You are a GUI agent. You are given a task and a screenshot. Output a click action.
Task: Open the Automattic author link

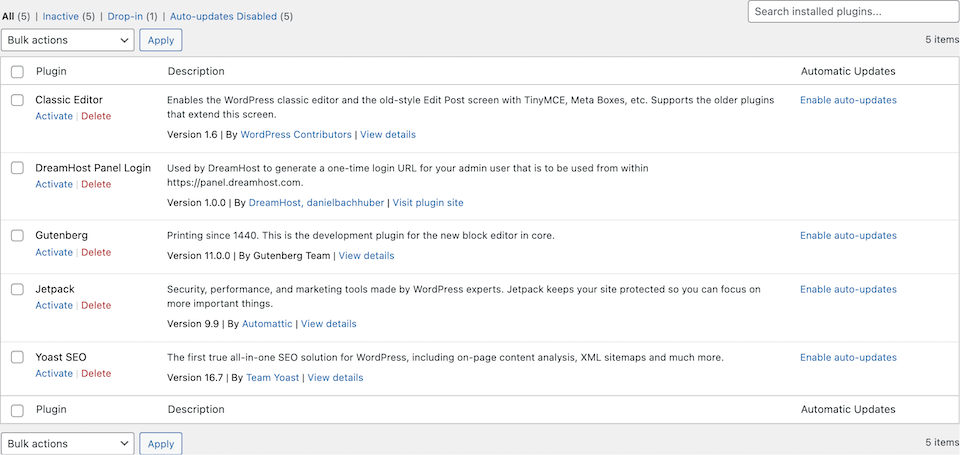267,324
